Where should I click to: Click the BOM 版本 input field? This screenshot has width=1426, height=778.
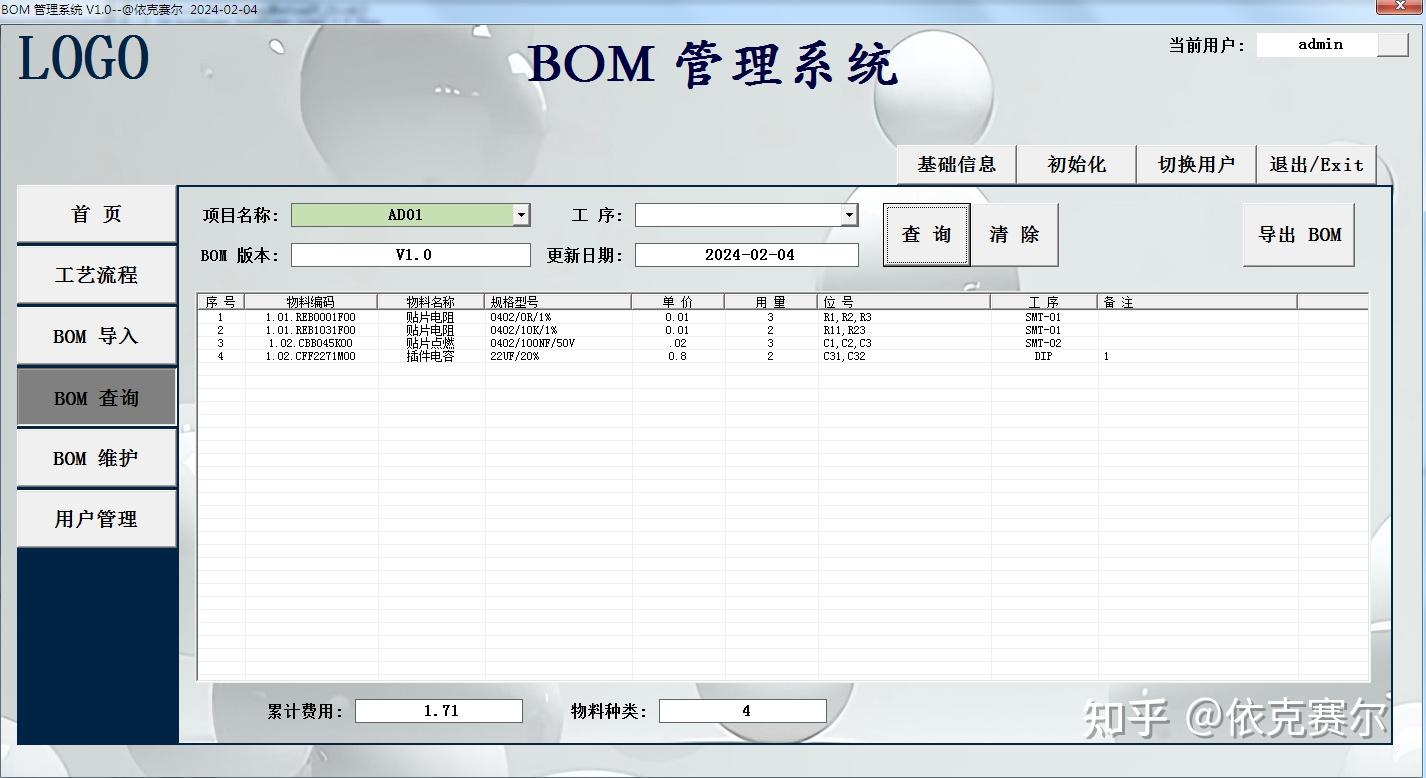tap(410, 254)
